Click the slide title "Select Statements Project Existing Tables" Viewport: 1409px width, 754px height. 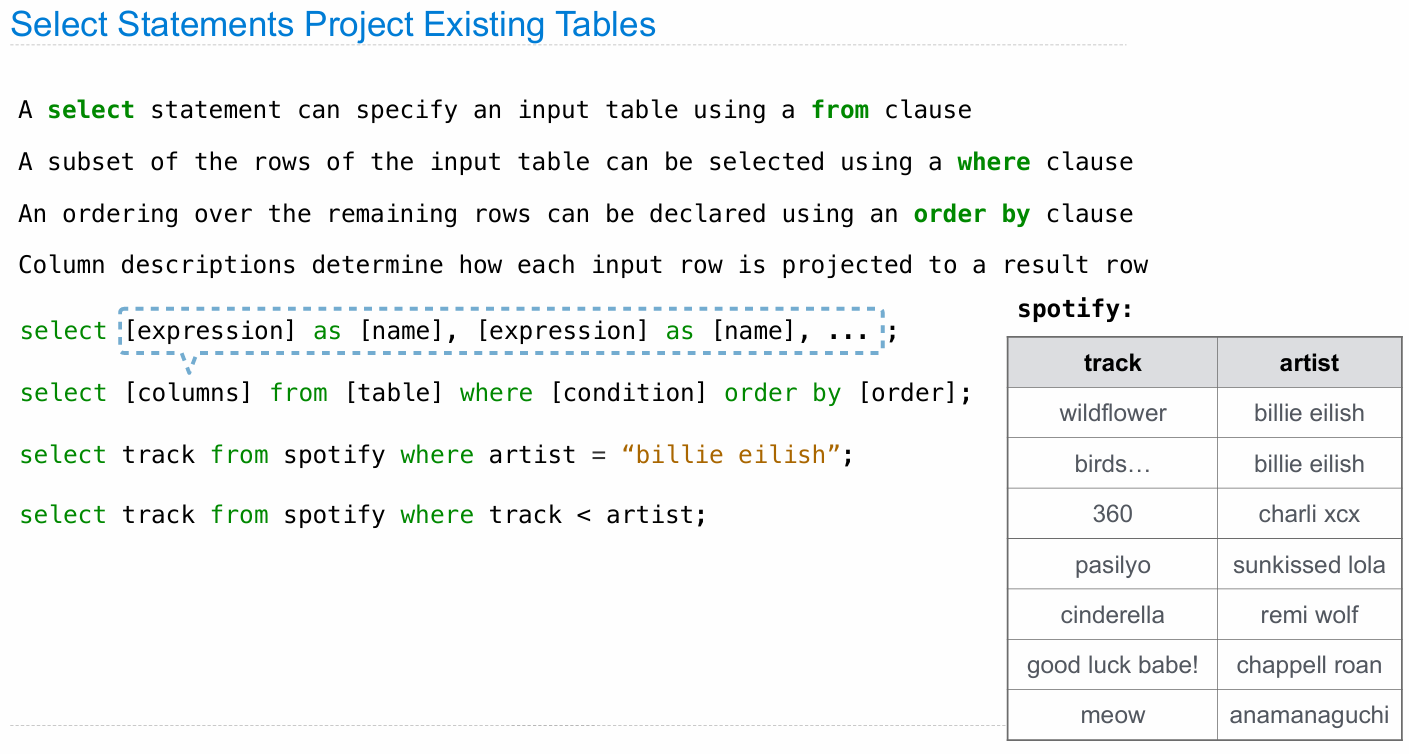tap(333, 25)
